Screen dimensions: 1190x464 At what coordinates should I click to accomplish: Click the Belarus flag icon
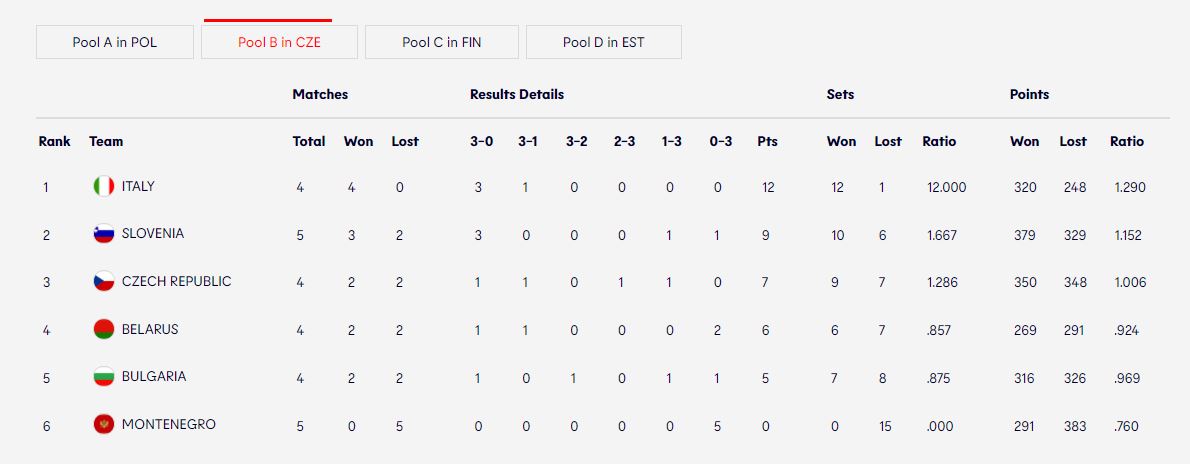[x=104, y=329]
